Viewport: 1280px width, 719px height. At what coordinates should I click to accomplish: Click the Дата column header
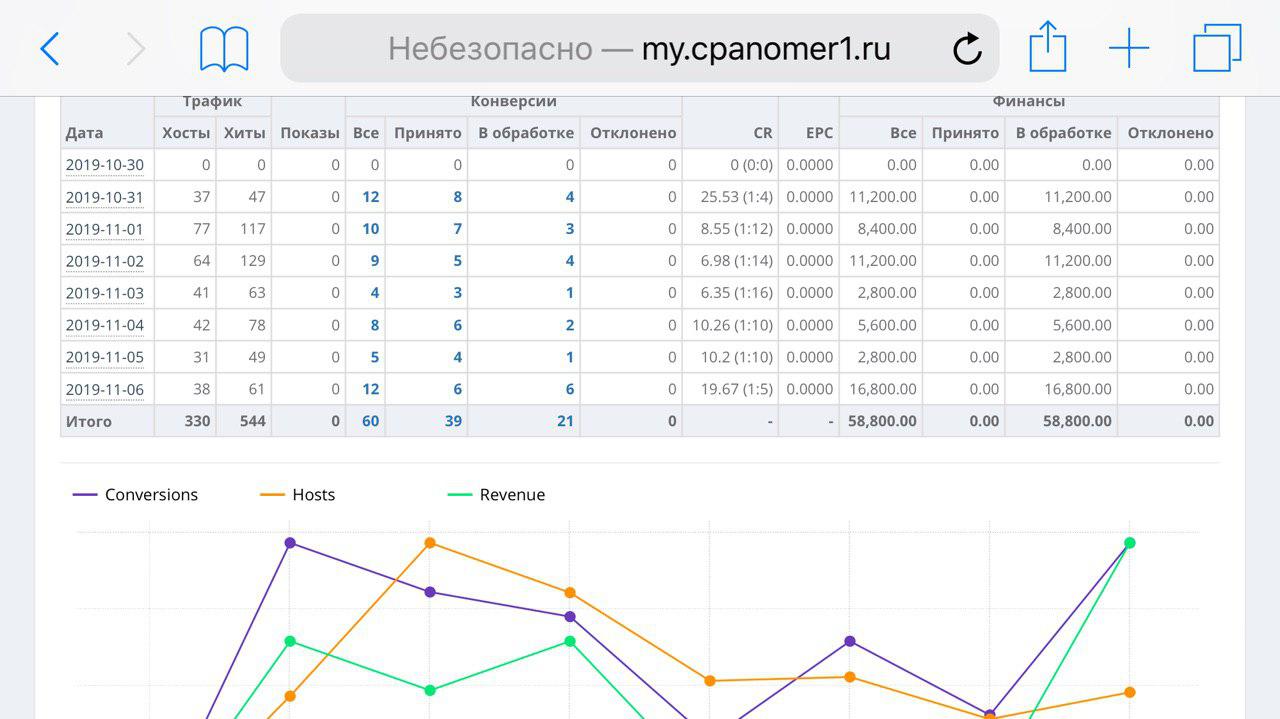point(85,133)
